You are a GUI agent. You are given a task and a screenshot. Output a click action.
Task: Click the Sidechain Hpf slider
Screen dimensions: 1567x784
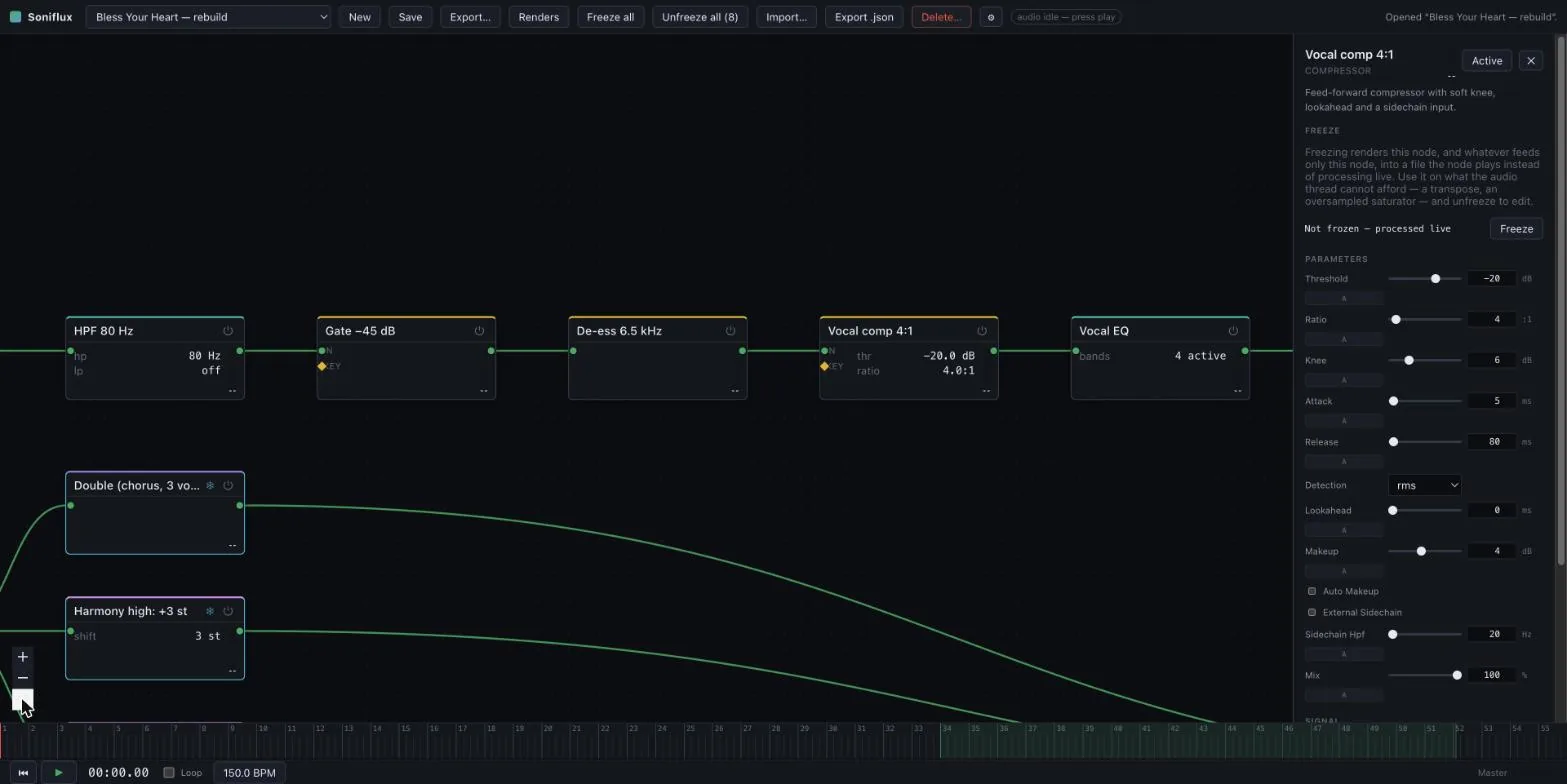(x=1425, y=634)
